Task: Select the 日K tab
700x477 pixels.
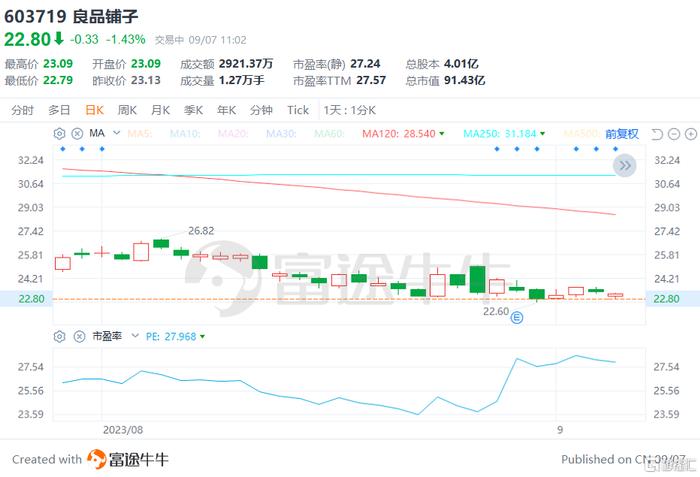Action: point(94,110)
